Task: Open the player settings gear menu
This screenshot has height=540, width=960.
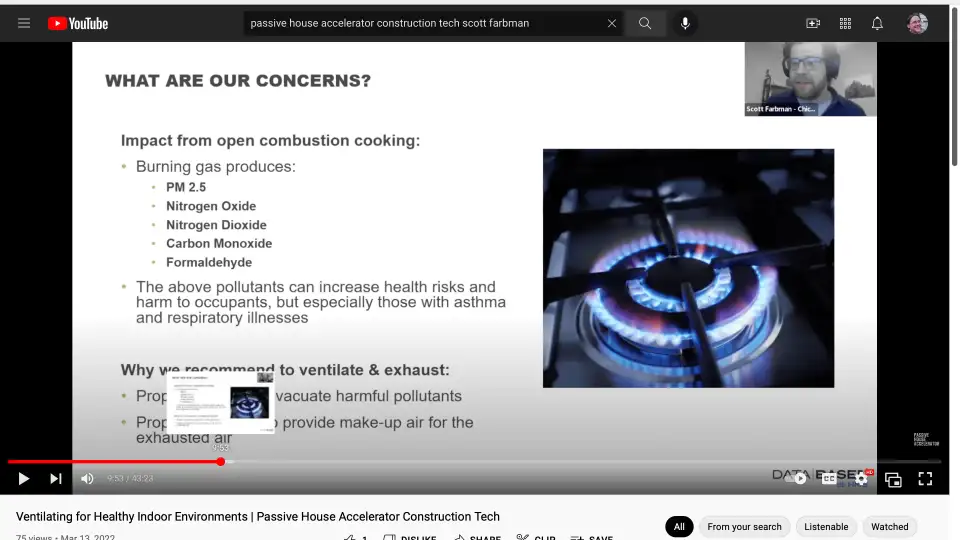Action: point(861,479)
